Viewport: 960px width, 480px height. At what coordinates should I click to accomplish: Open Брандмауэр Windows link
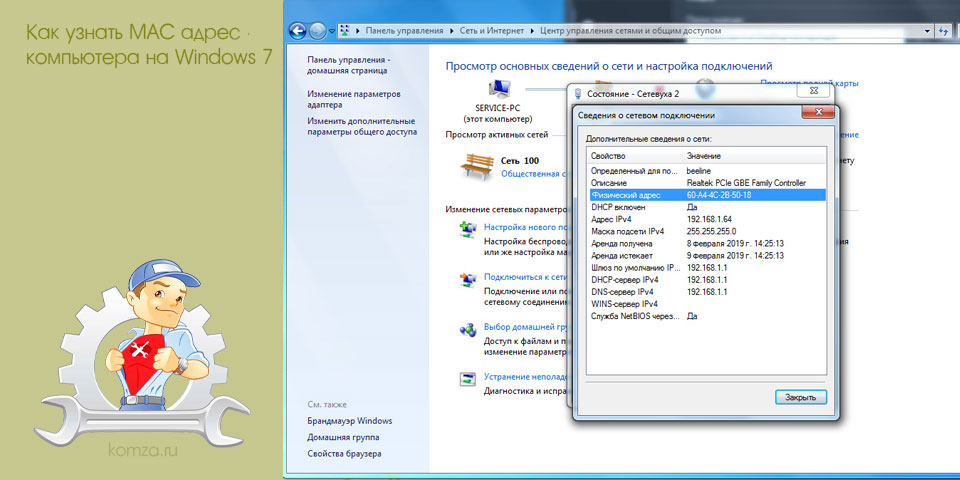pyautogui.click(x=350, y=421)
